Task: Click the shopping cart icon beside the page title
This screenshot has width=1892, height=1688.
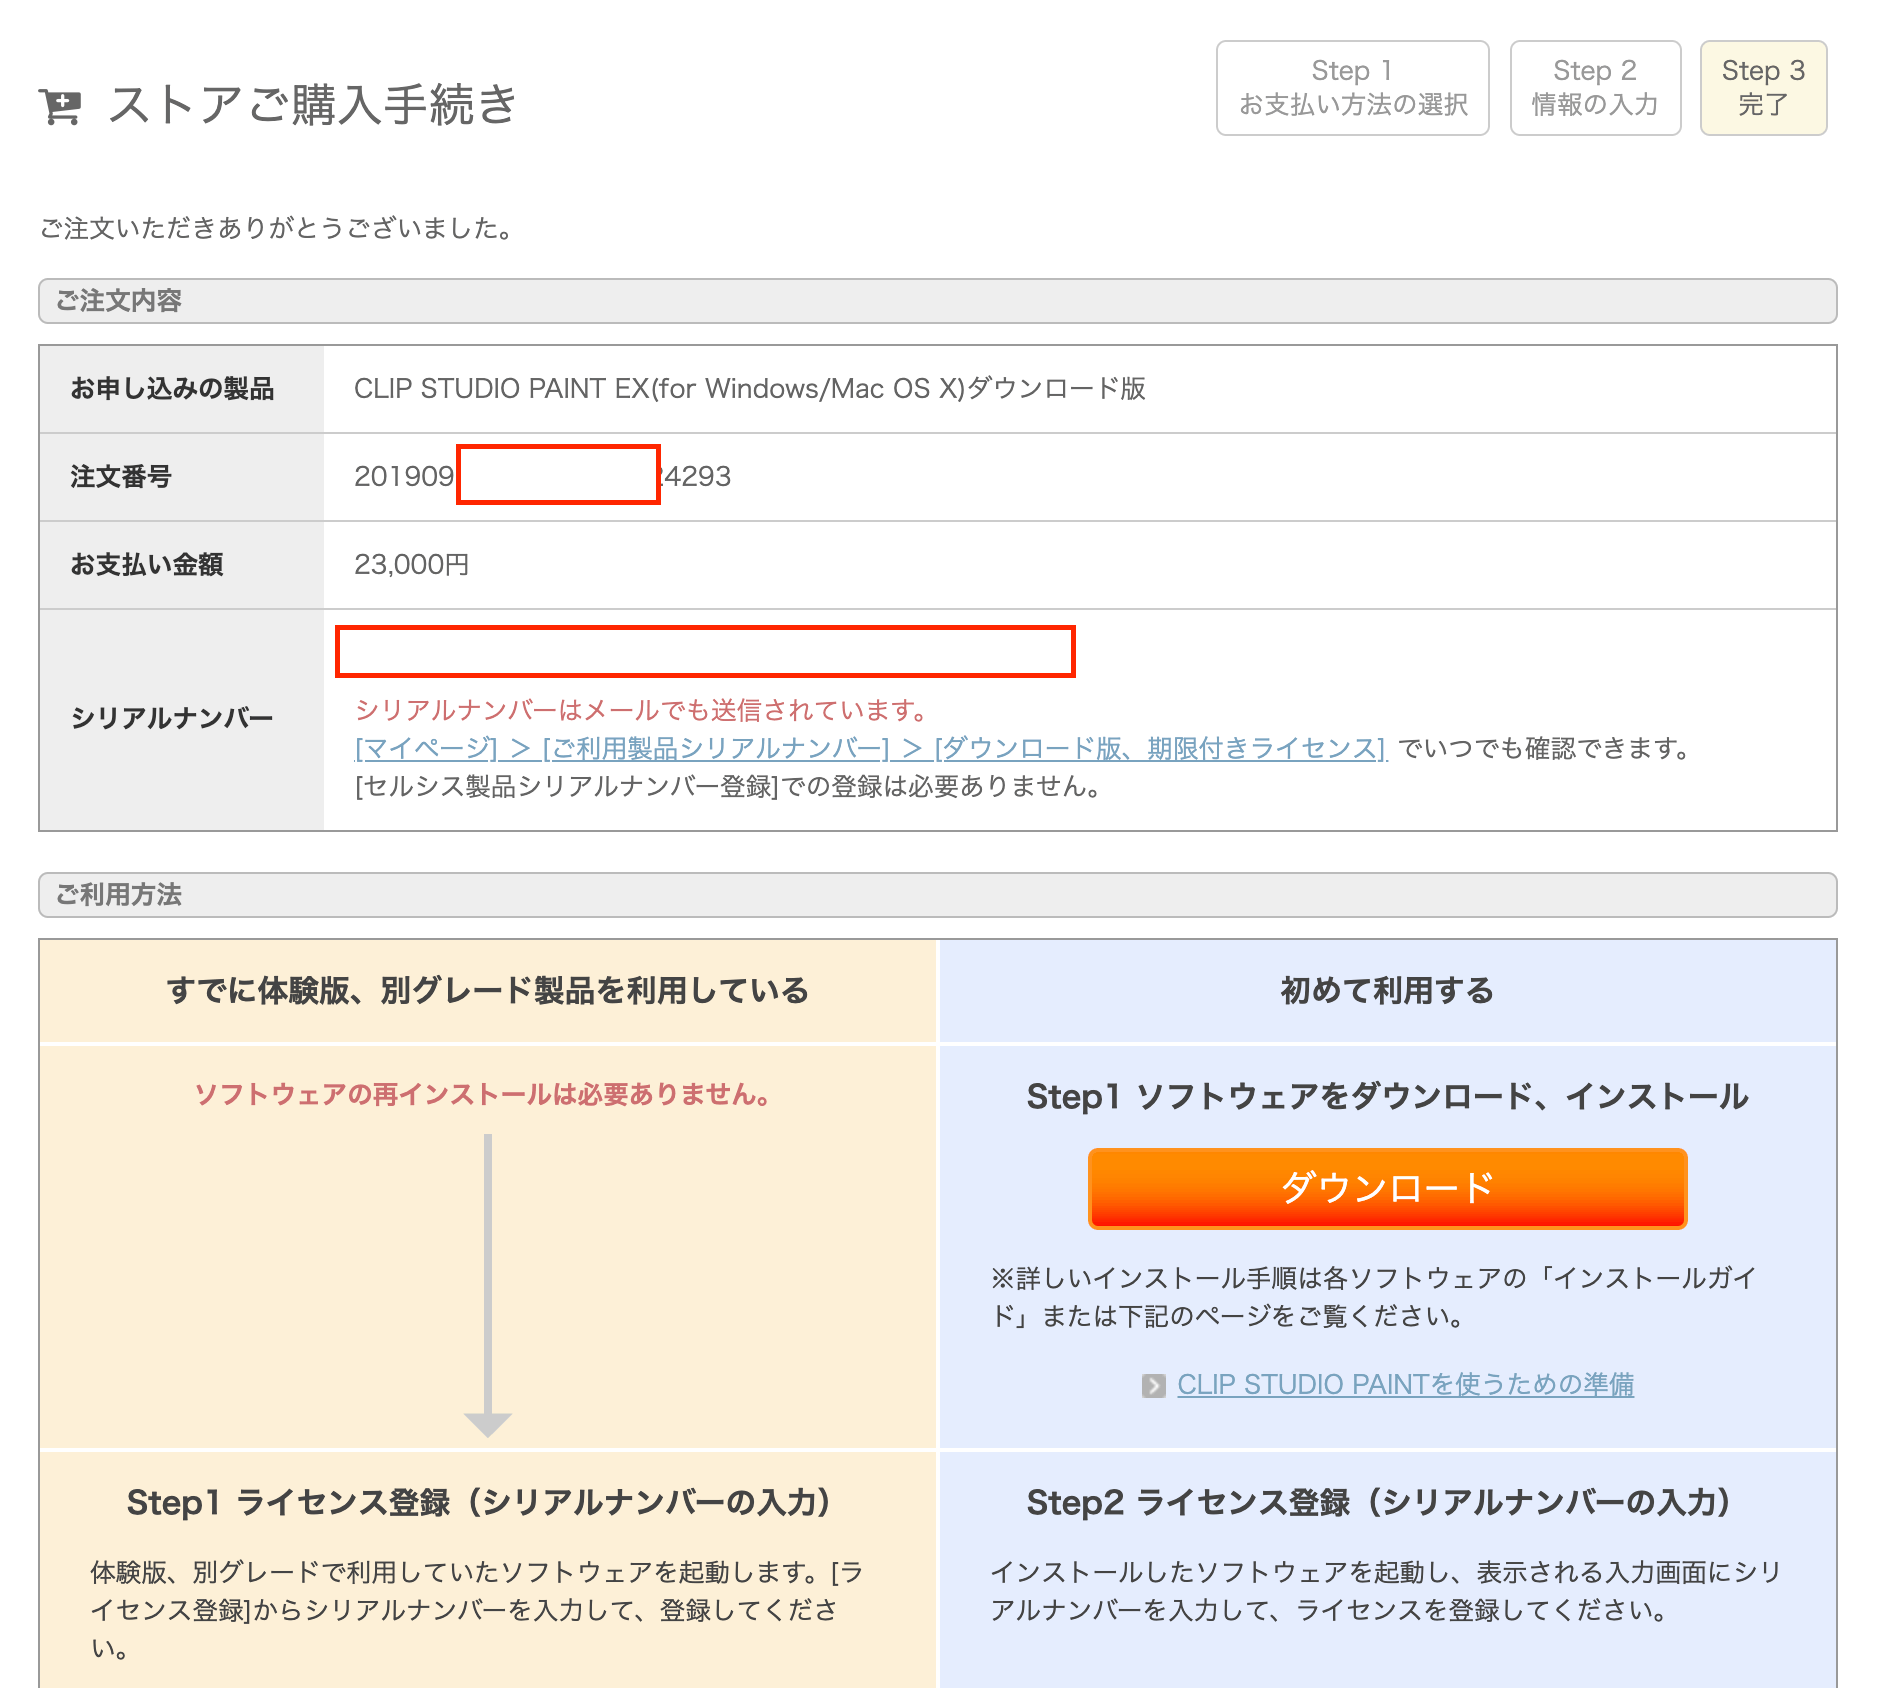Action: coord(60,106)
